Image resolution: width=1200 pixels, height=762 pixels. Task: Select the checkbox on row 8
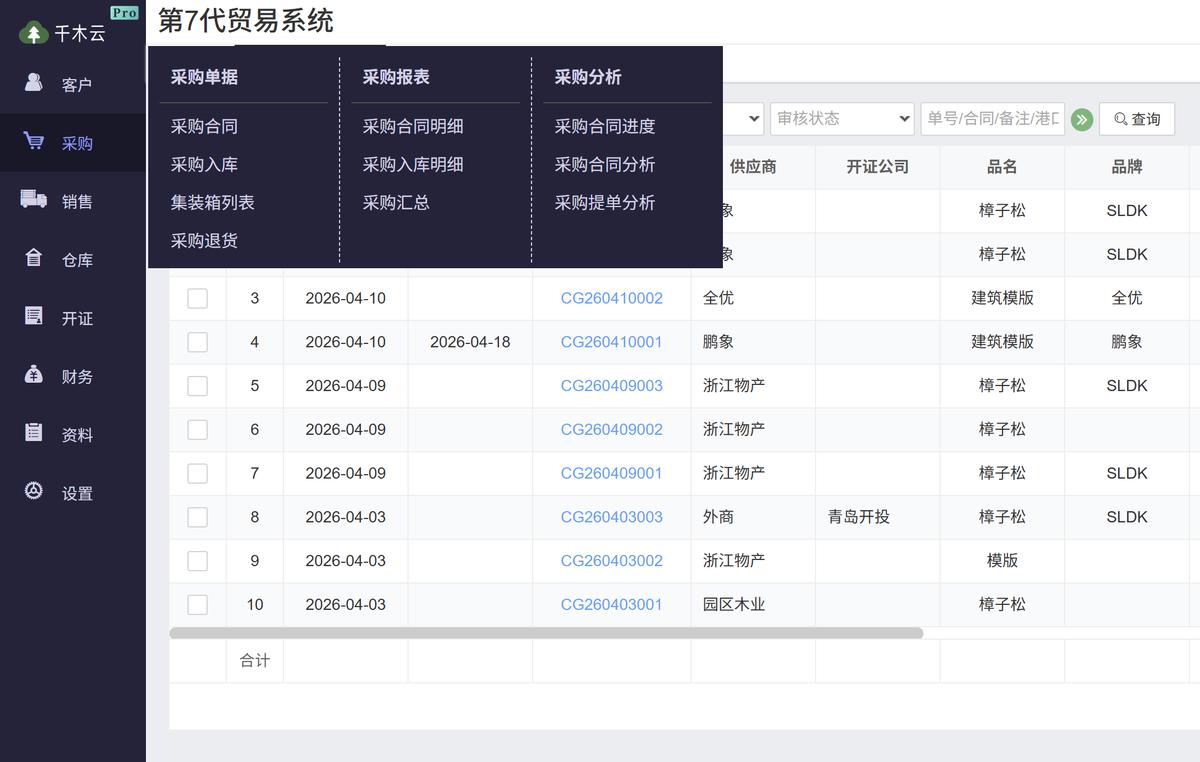pos(197,517)
